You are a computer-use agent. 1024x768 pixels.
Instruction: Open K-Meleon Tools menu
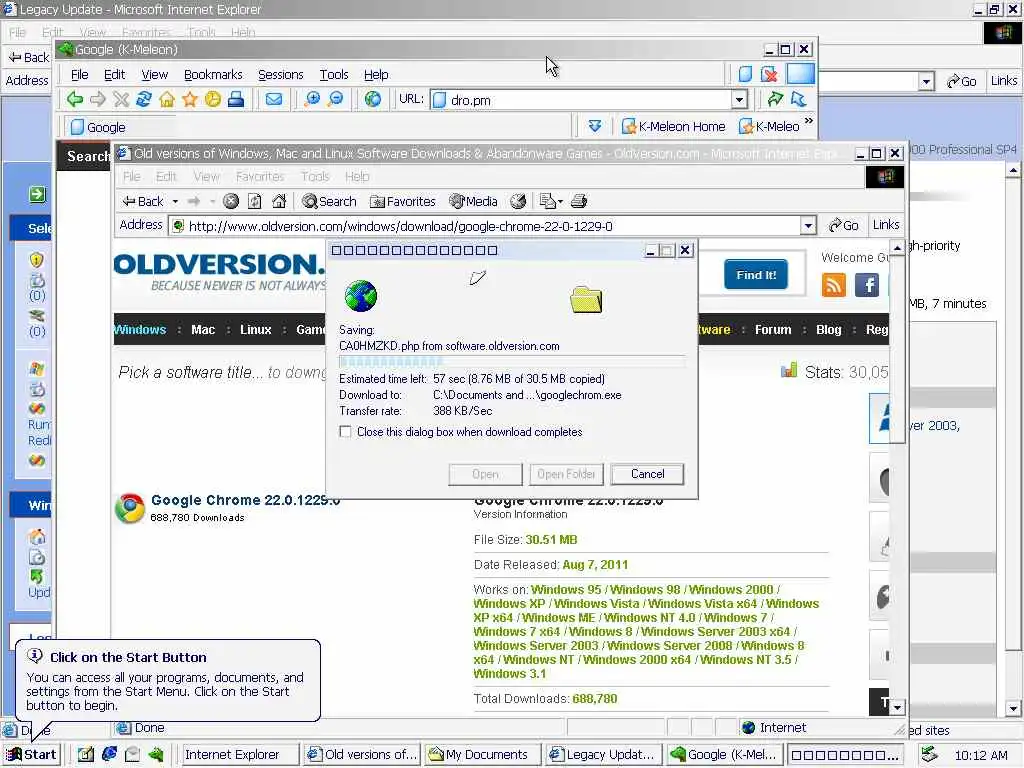click(334, 74)
